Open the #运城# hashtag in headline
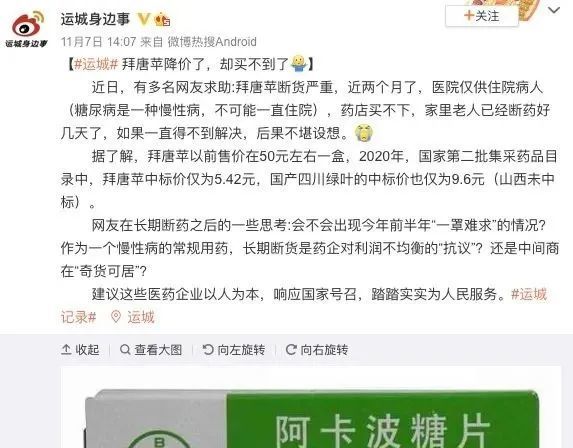 (96, 64)
